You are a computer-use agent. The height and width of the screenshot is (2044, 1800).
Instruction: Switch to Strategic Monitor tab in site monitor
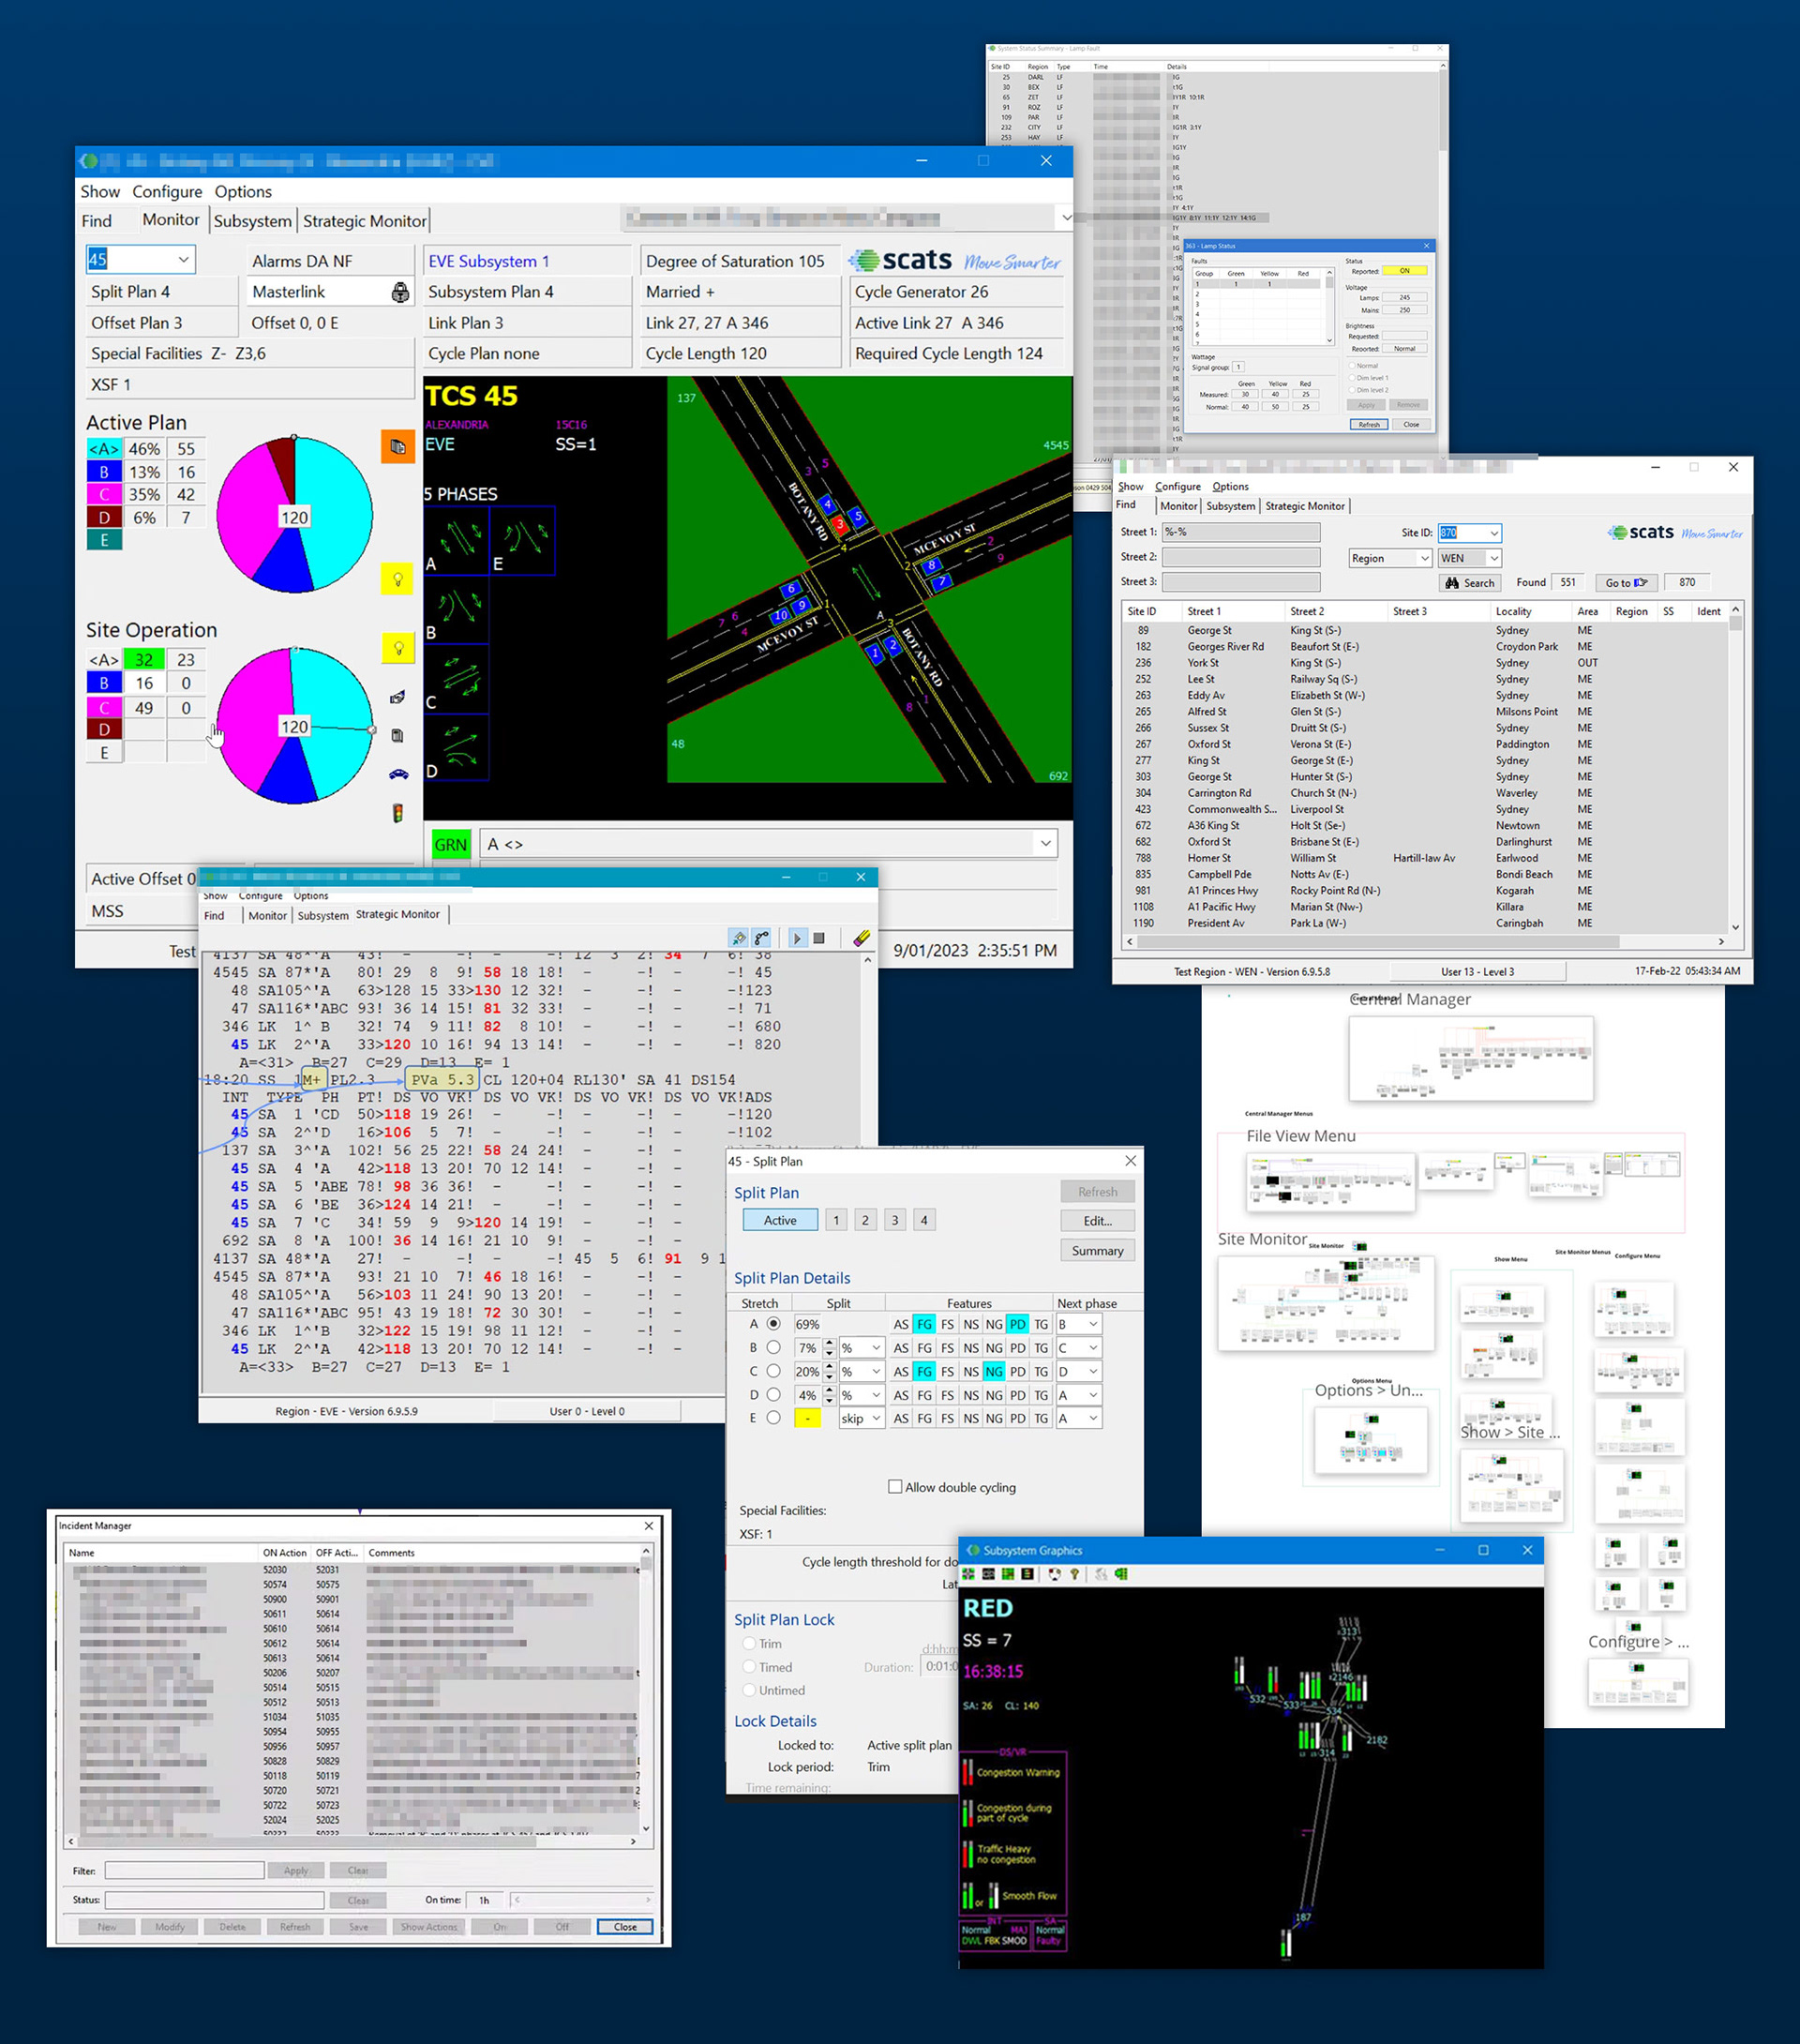click(364, 221)
